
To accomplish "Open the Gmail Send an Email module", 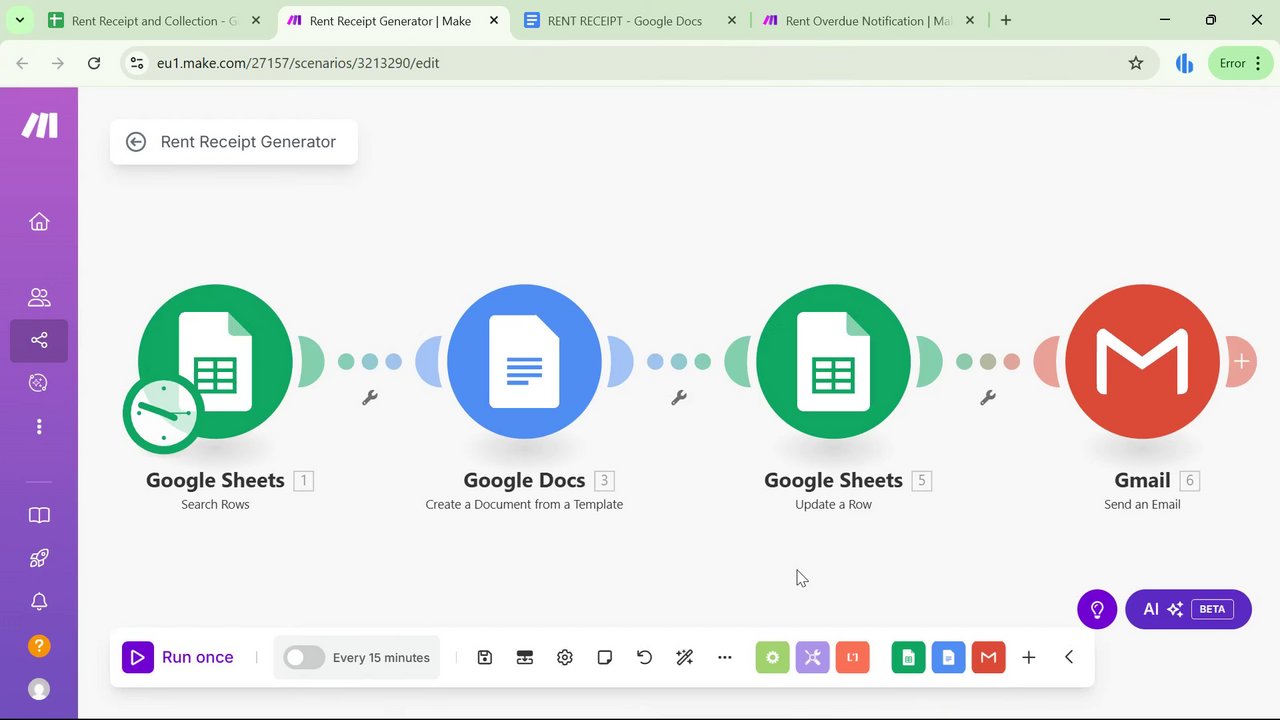I will click(x=1142, y=361).
